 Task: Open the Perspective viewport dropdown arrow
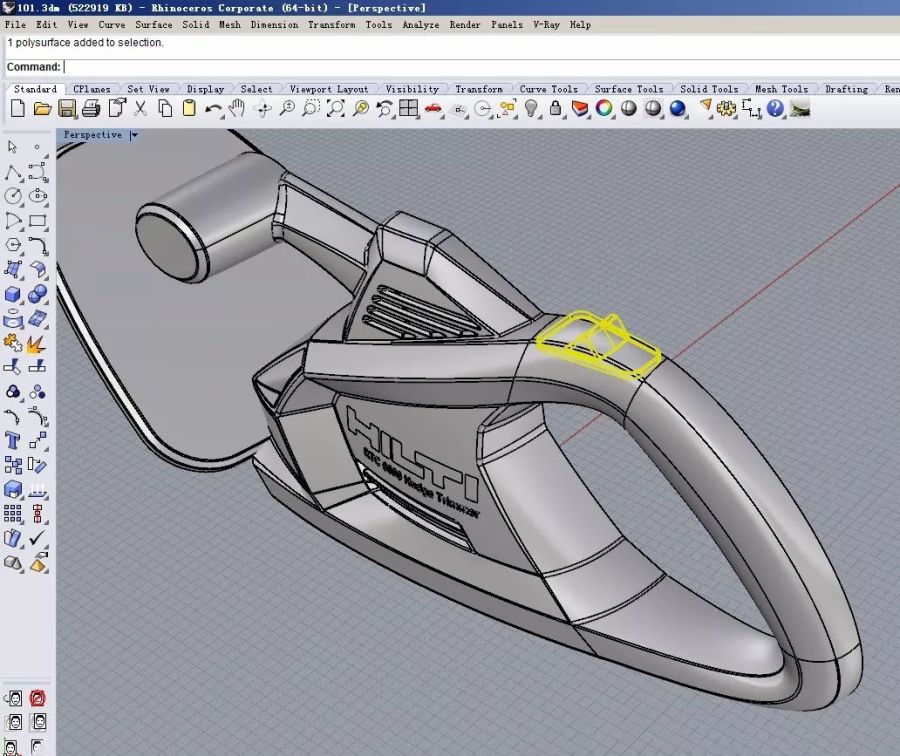click(134, 135)
